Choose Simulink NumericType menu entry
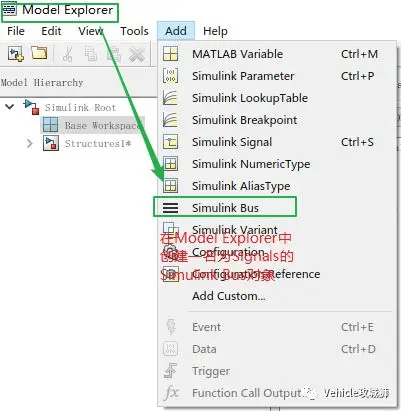Screen dimensions: 401x411 [x=277, y=164]
